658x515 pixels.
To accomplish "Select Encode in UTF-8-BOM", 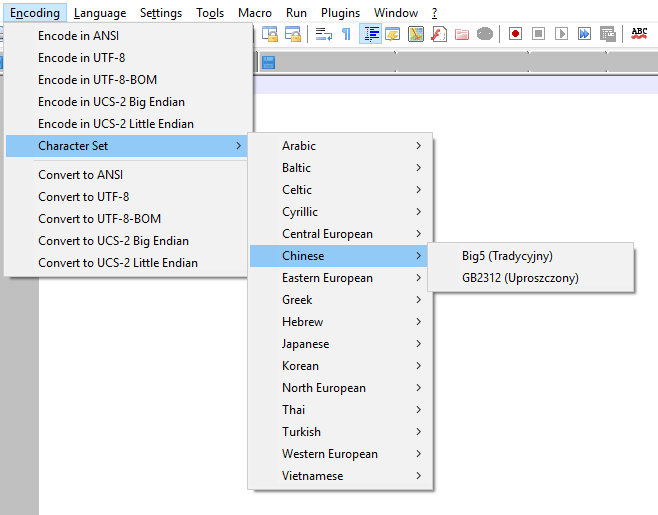I will (129, 80).
